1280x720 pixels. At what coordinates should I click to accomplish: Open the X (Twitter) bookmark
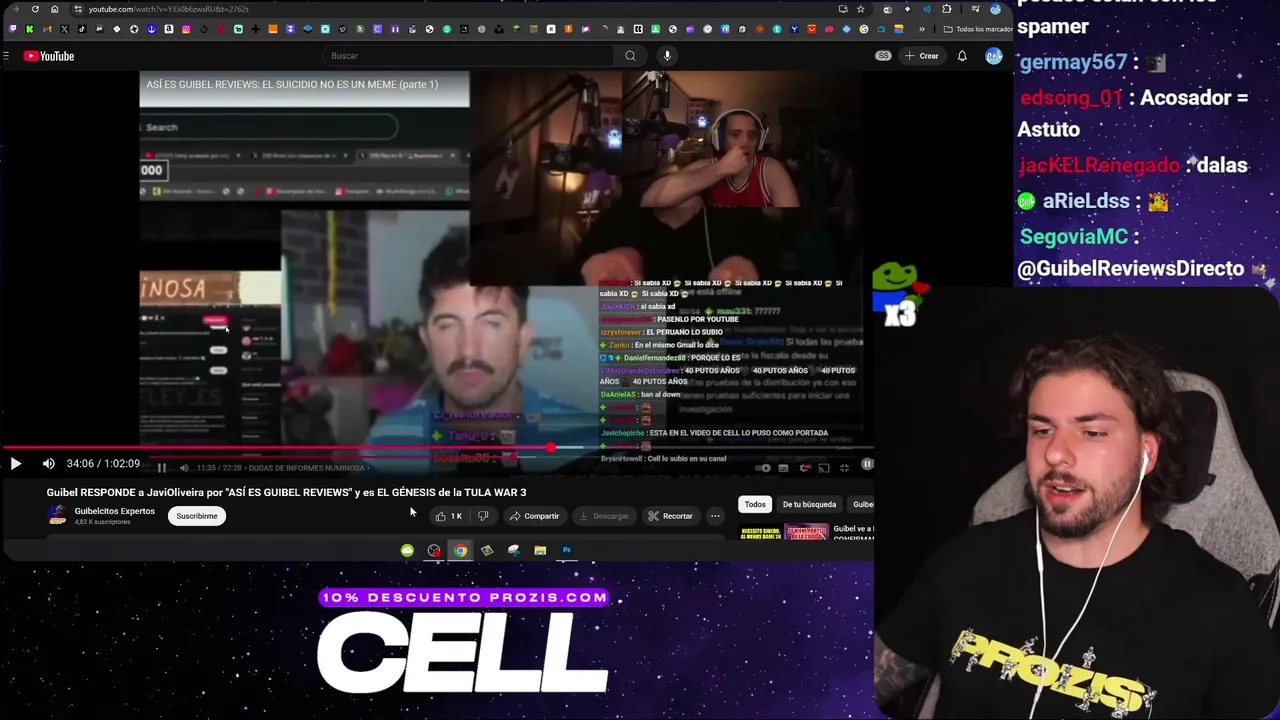point(65,29)
